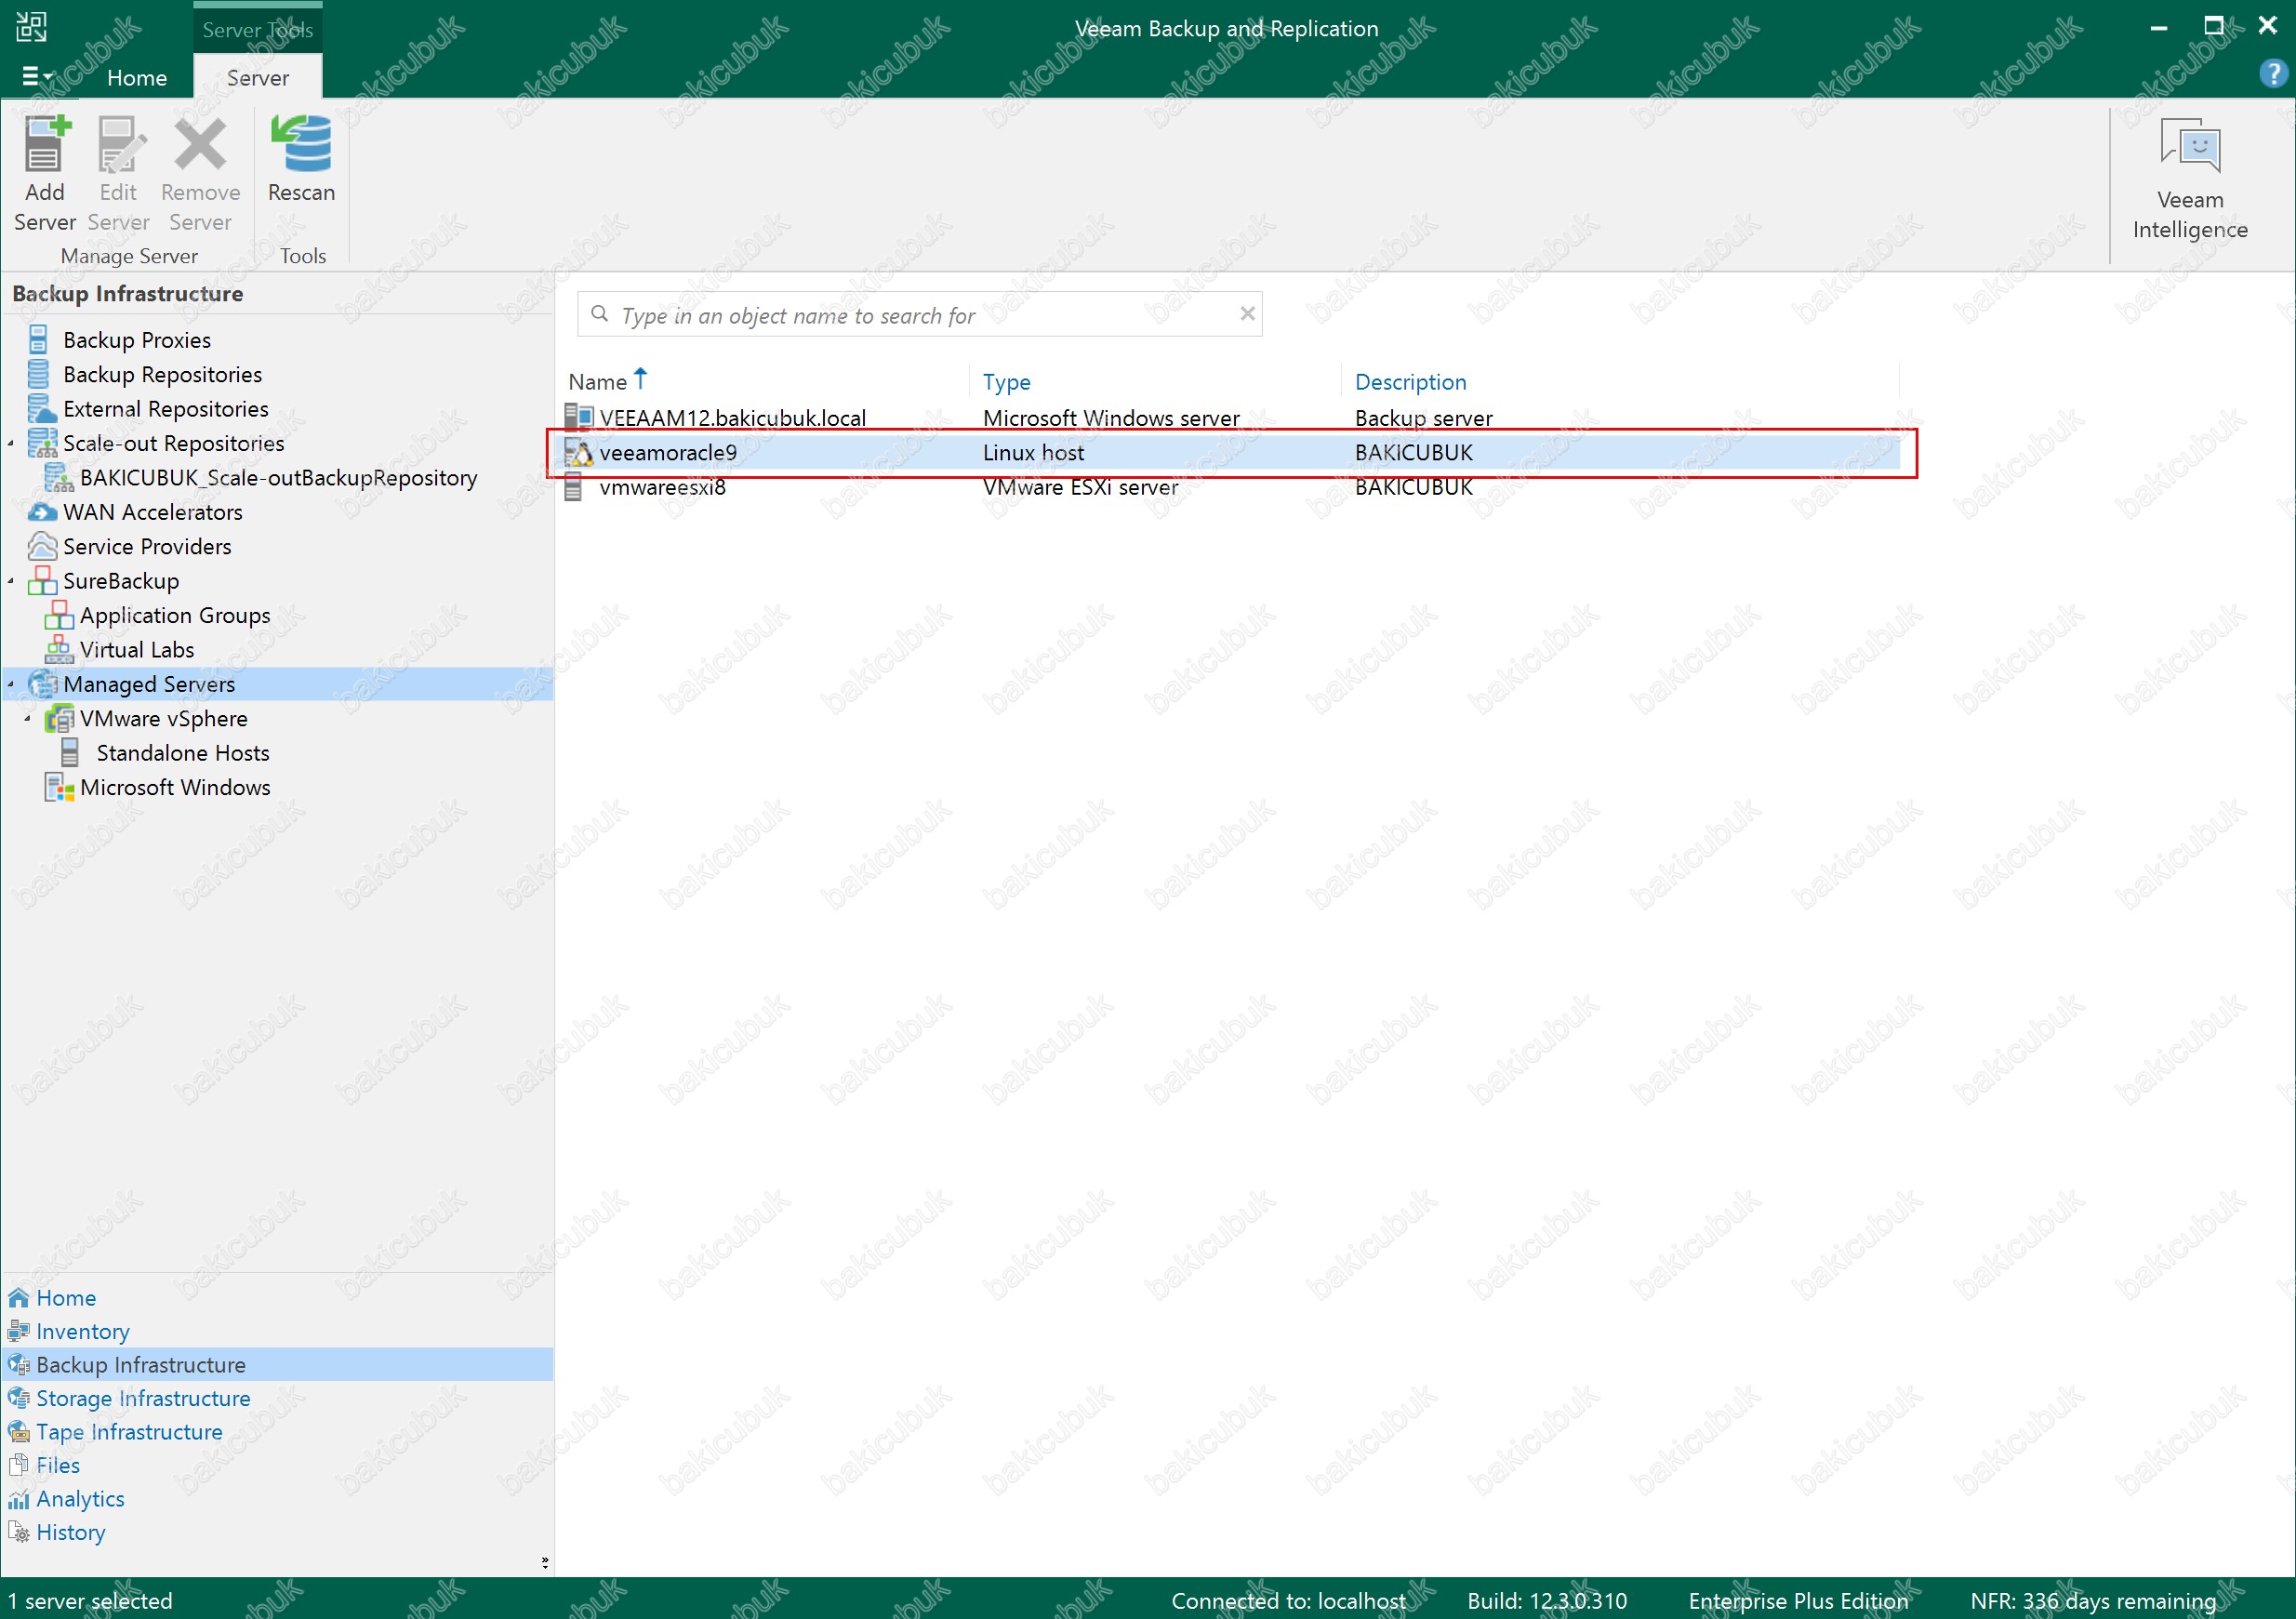Click the Remove Server icon
2296x1619 pixels.
coord(200,146)
